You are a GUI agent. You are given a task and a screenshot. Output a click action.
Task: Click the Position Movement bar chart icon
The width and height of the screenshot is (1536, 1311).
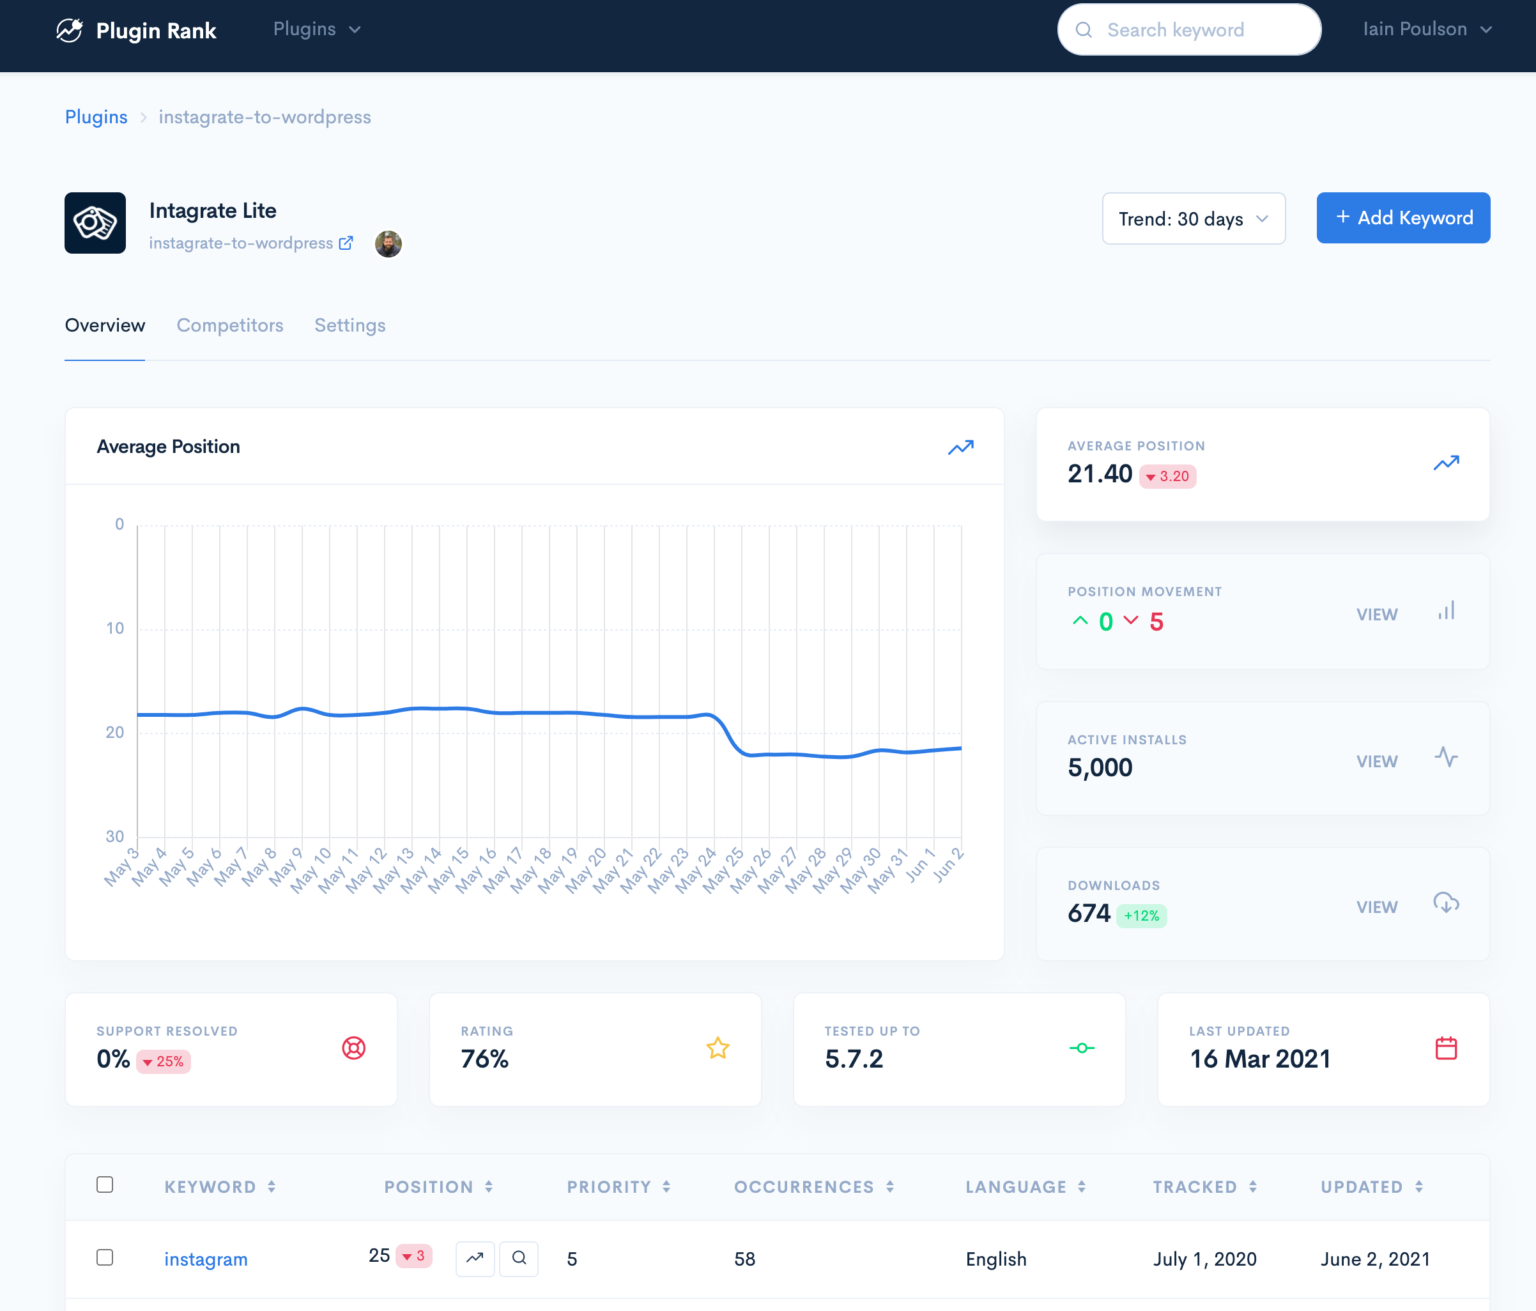[1446, 611]
